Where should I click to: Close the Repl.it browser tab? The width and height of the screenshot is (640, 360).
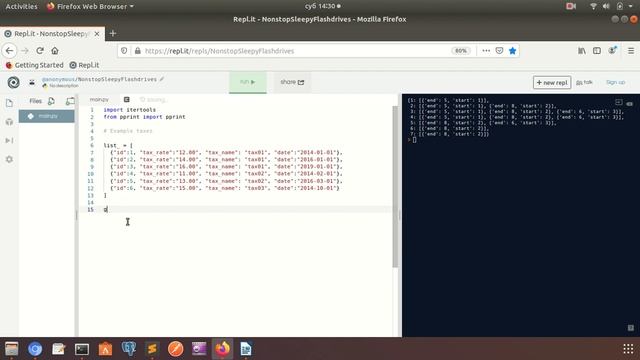97,34
